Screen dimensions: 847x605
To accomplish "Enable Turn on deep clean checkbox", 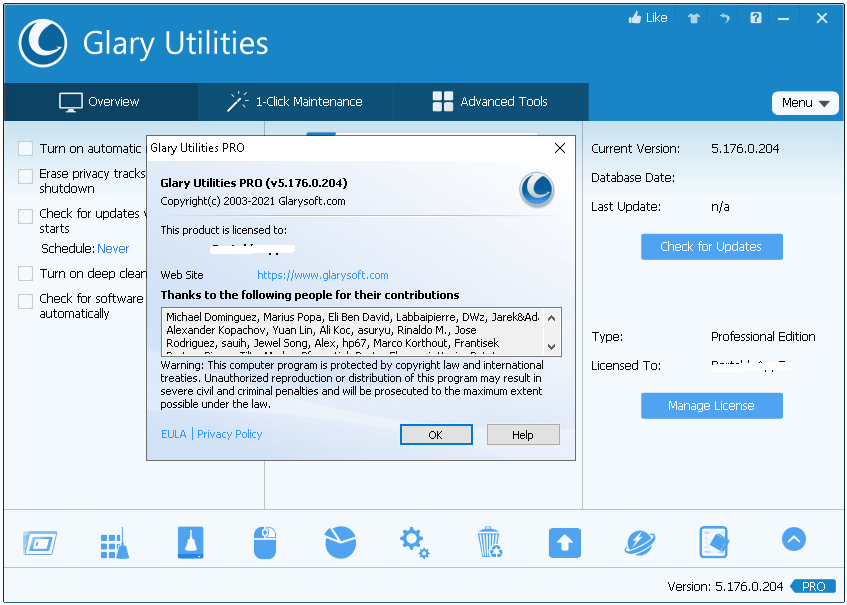I will [x=25, y=273].
